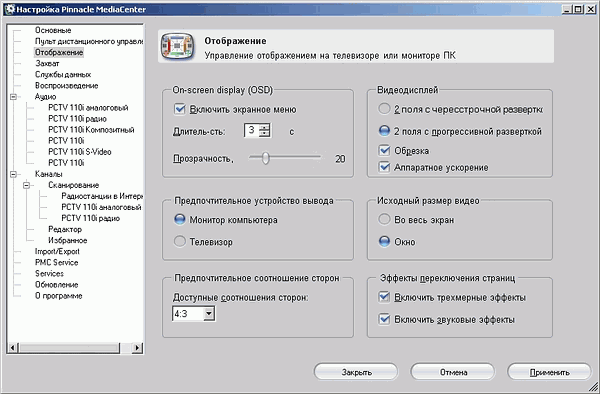Open Захват settings page

click(x=47, y=63)
